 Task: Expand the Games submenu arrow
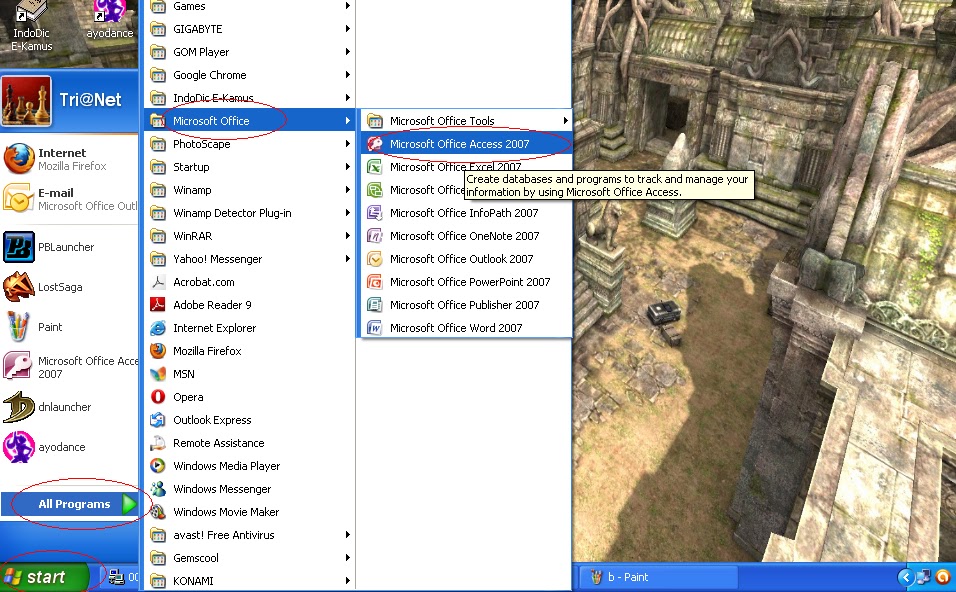click(x=348, y=5)
